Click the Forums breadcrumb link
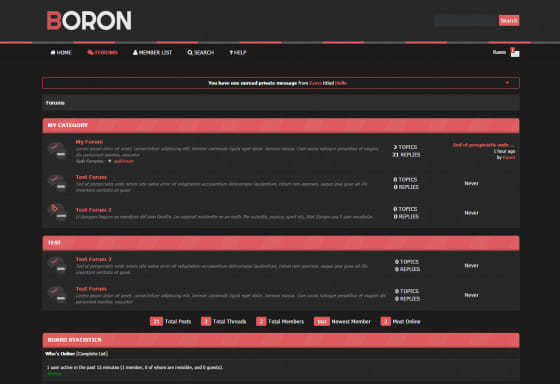This screenshot has width=560, height=384. click(55, 103)
